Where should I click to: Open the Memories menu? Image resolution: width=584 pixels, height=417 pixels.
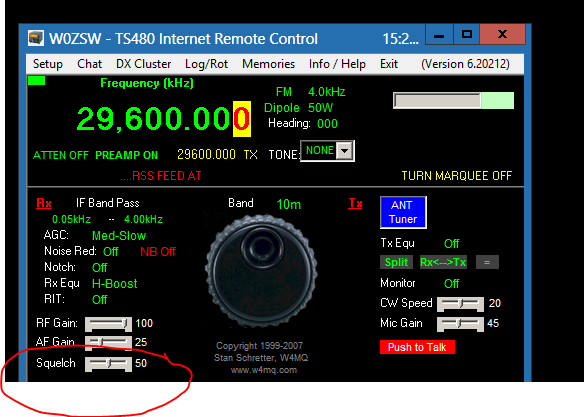coord(269,64)
